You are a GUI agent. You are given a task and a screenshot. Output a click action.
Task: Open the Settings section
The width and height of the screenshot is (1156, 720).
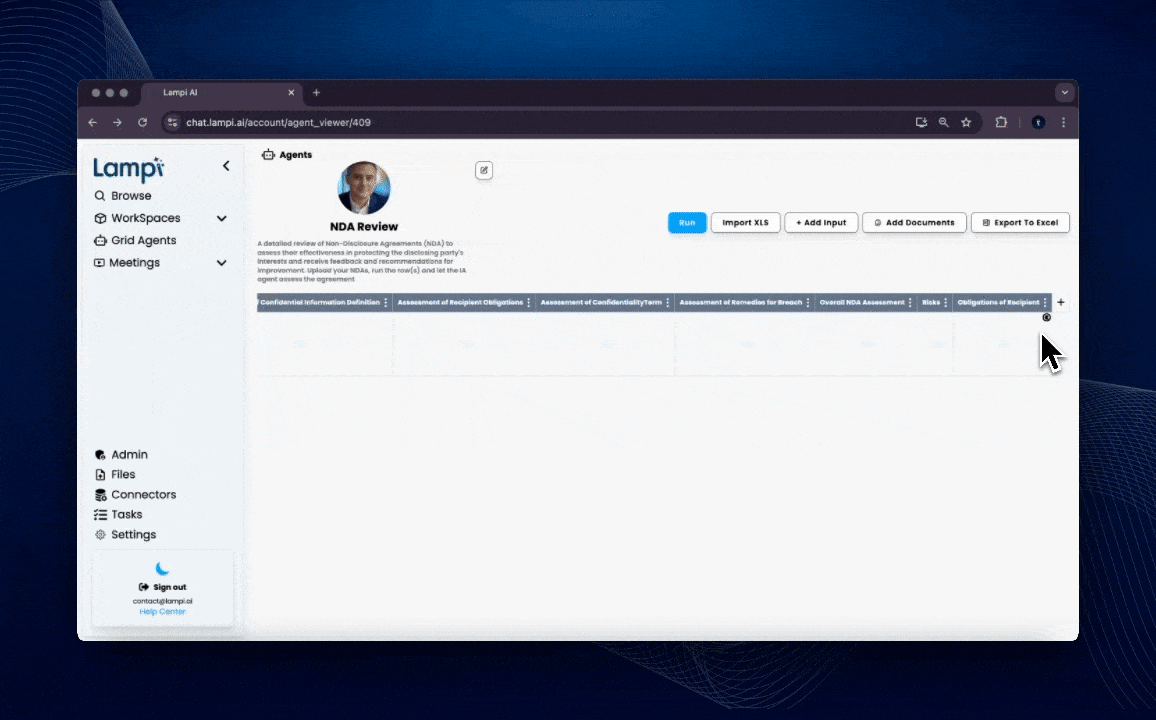tap(125, 534)
